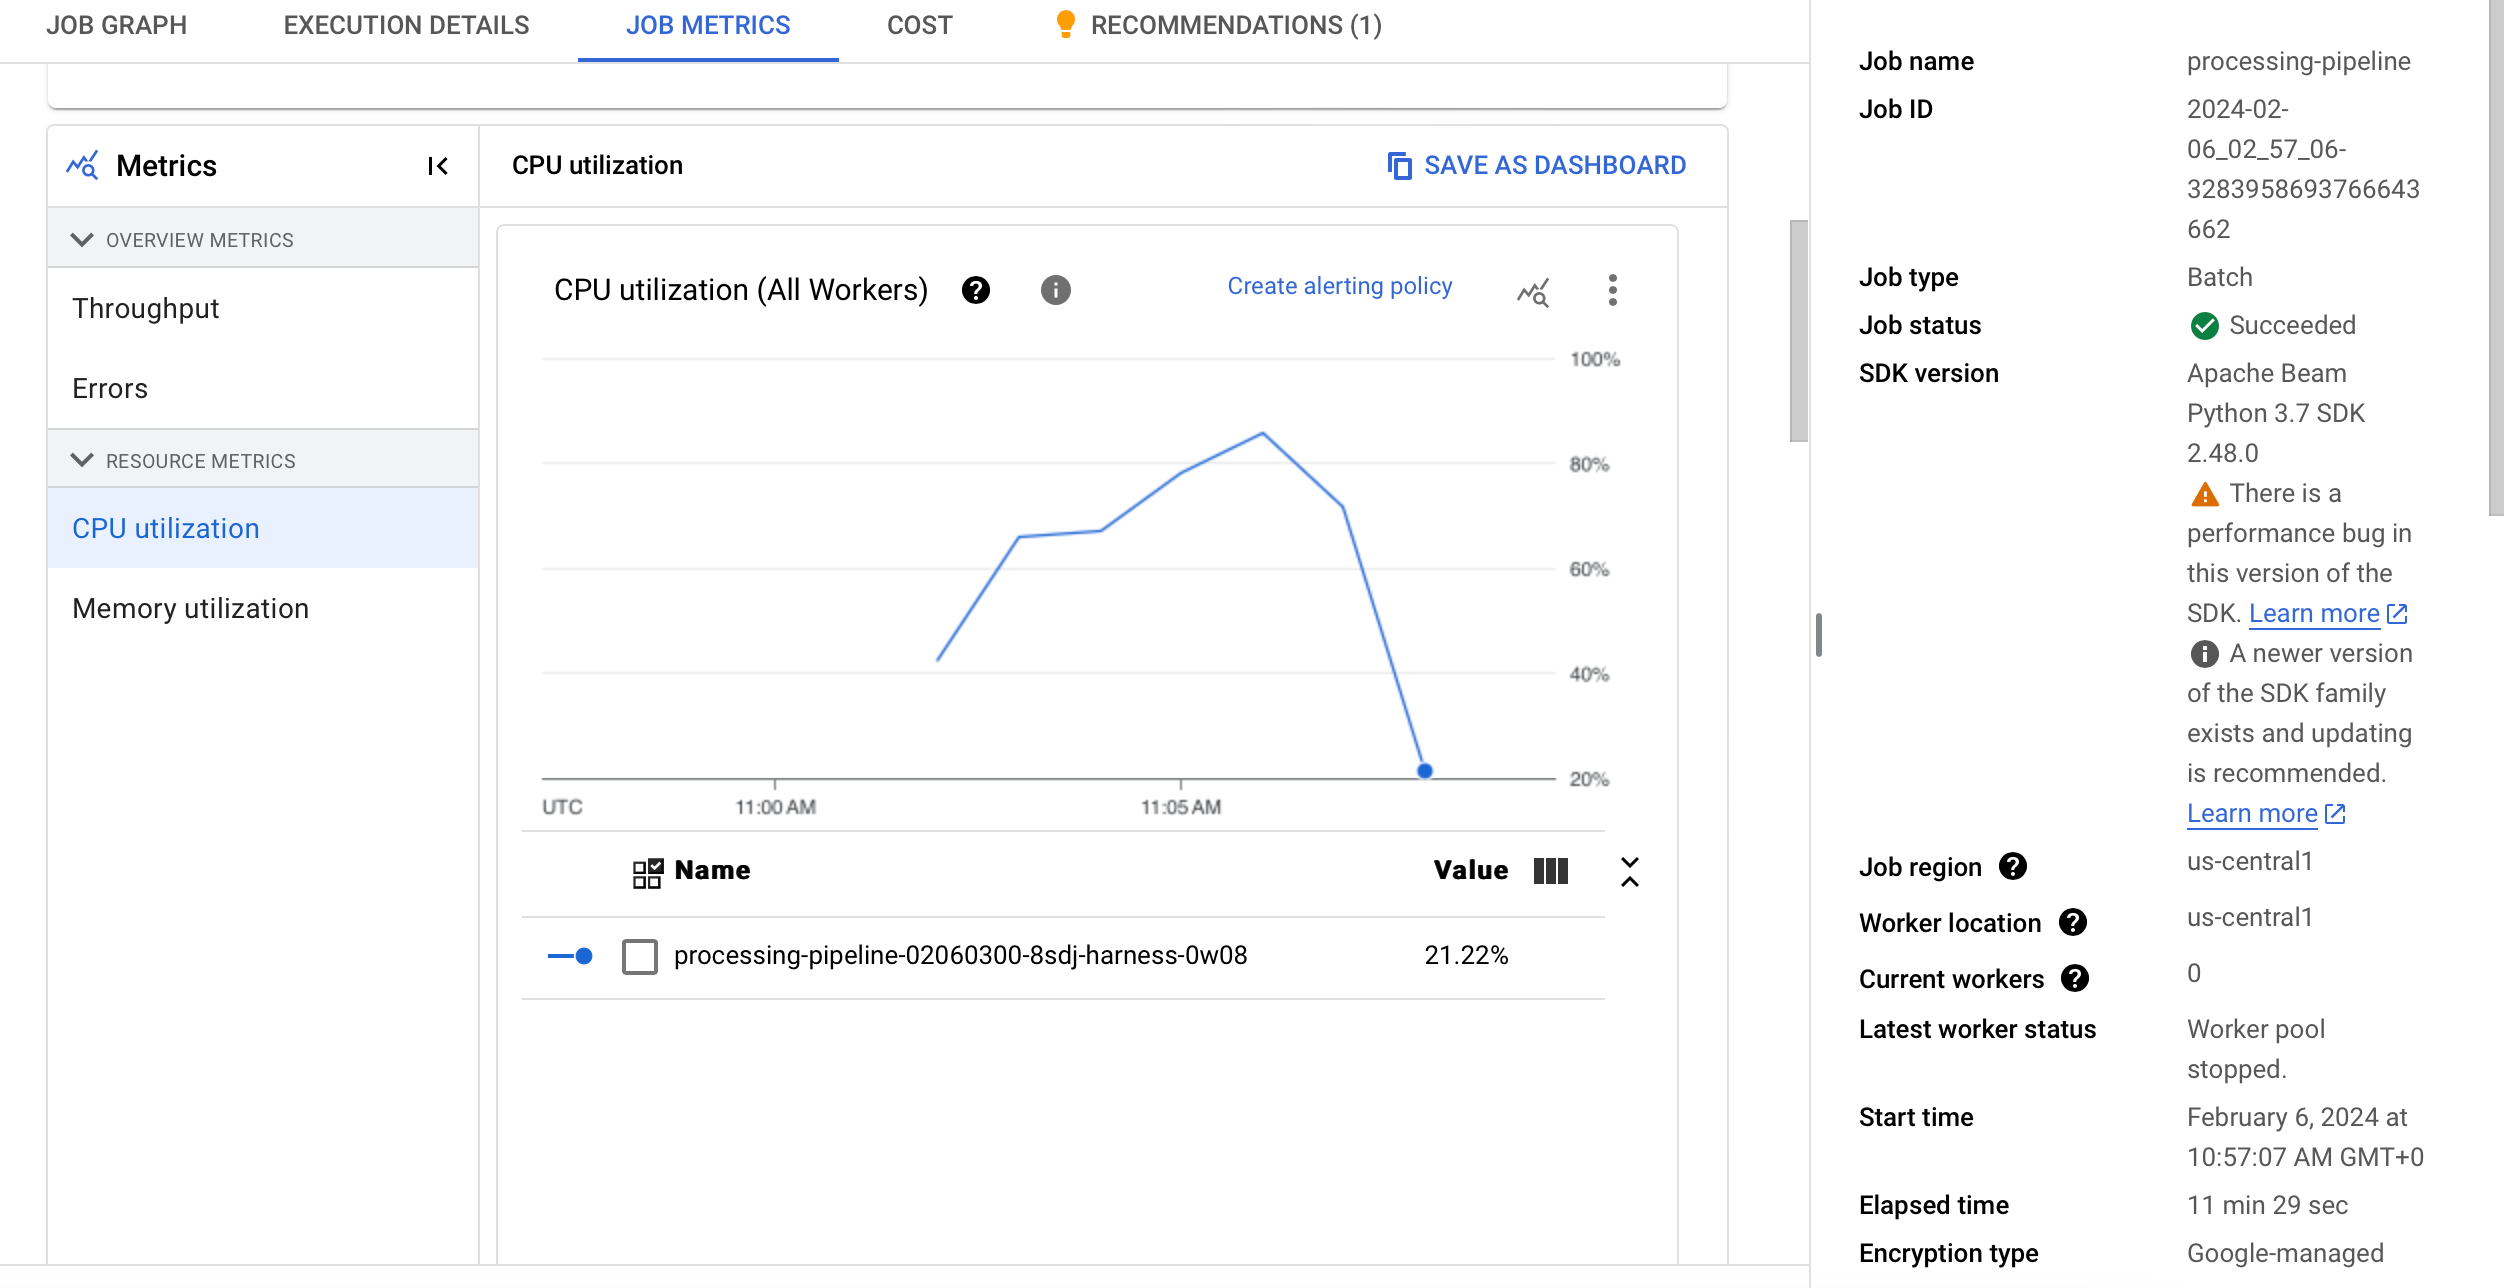Switch to the Execution Details tab
Image resolution: width=2504 pixels, height=1288 pixels.
point(406,25)
